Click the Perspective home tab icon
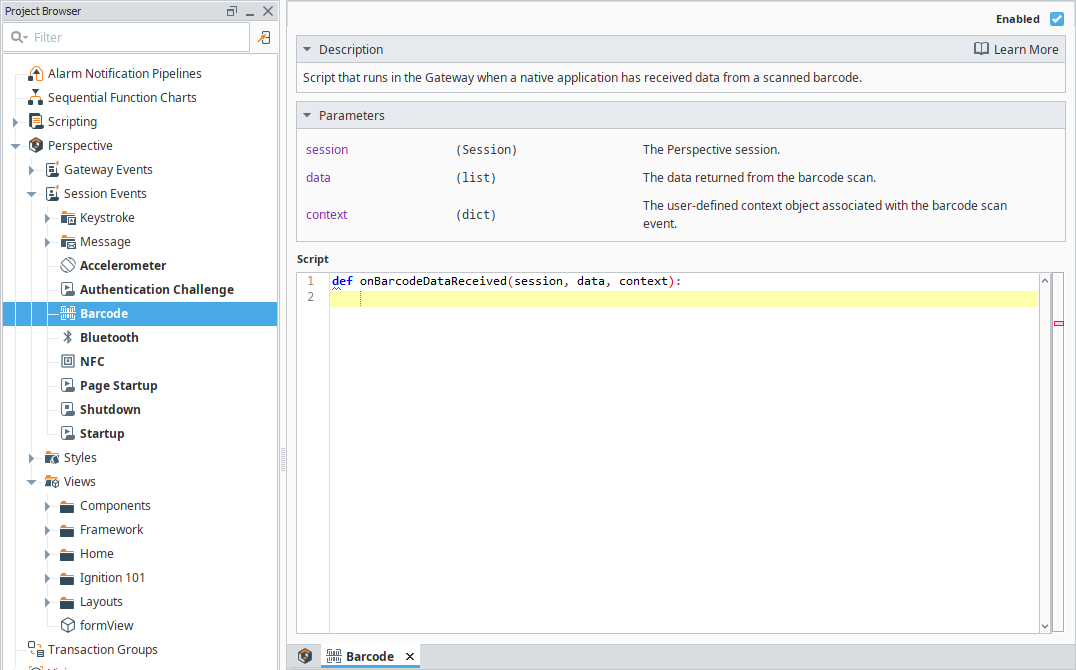This screenshot has width=1076, height=670. pyautogui.click(x=305, y=656)
